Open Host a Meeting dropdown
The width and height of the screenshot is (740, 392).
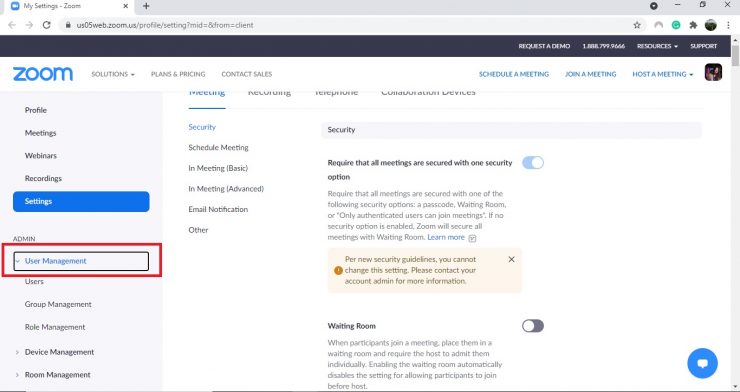click(663, 74)
